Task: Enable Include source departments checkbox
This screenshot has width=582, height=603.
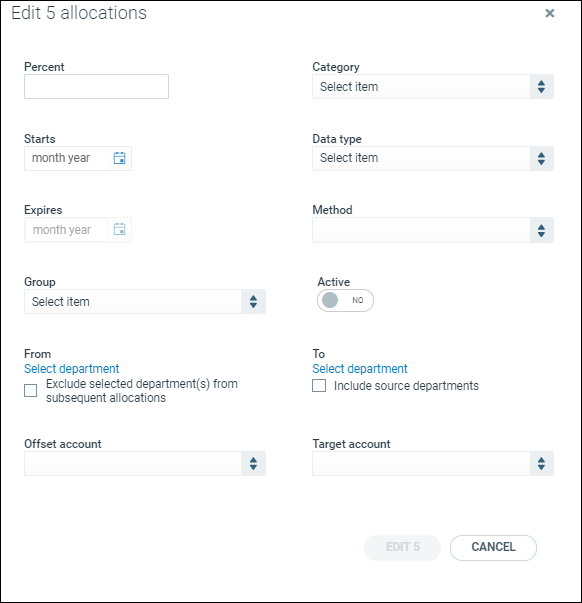Action: (x=319, y=385)
